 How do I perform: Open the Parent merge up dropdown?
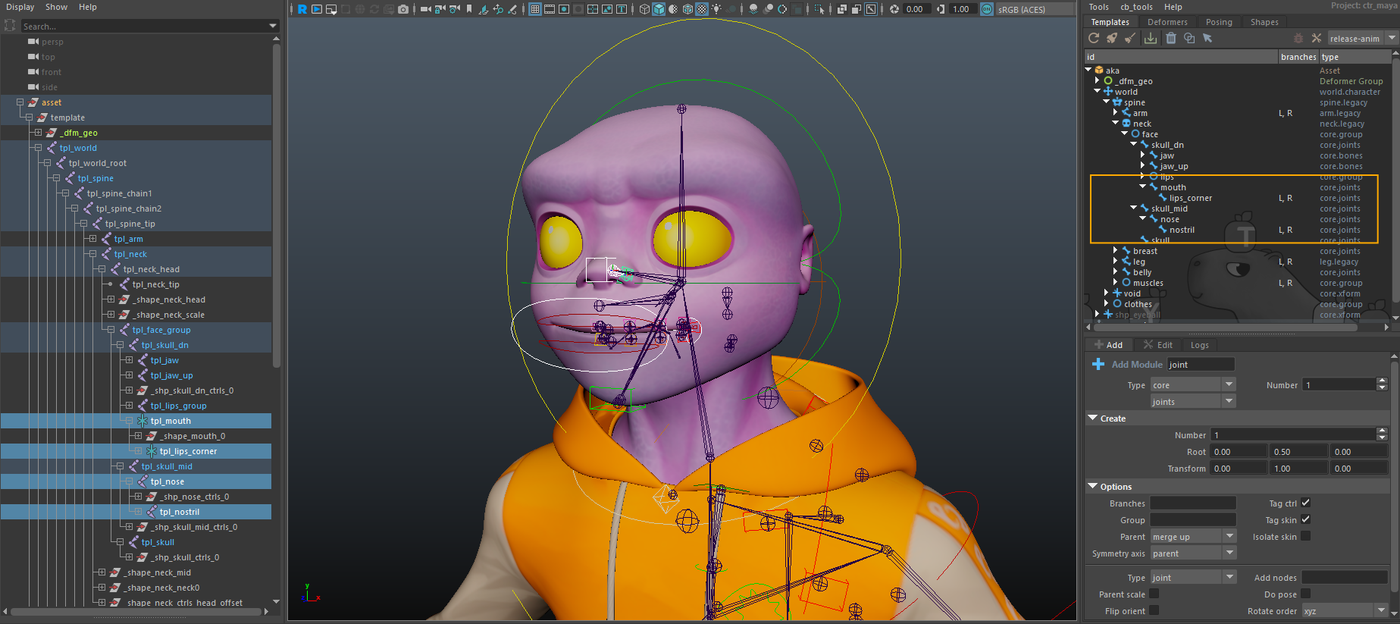point(1193,536)
